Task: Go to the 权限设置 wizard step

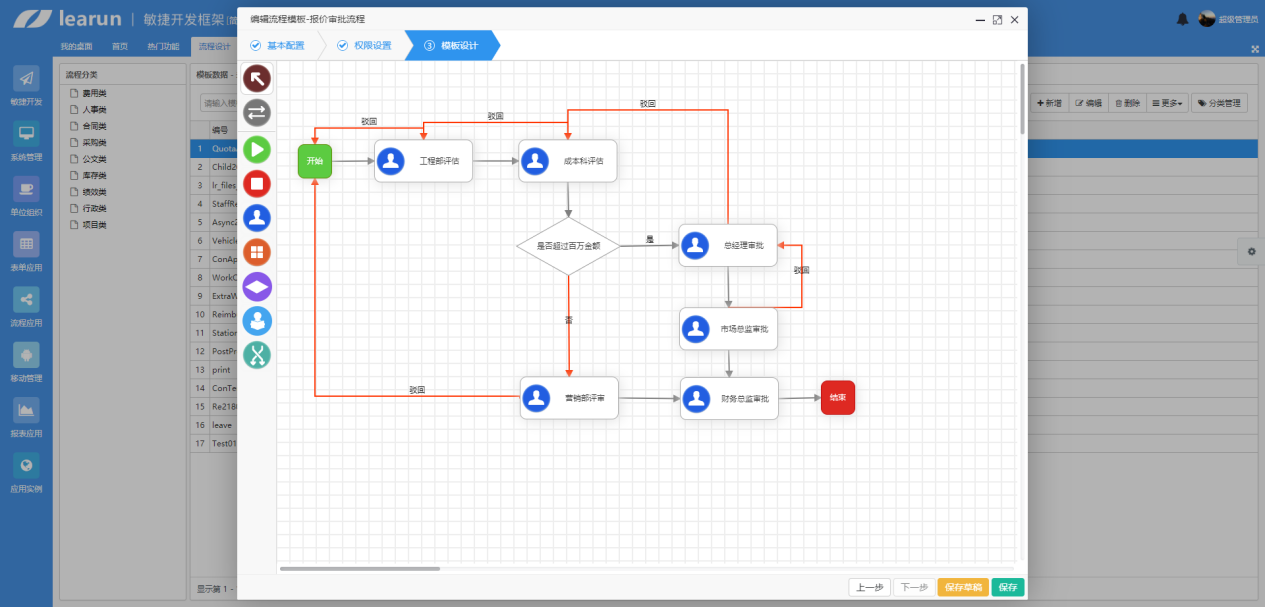Action: (365, 45)
